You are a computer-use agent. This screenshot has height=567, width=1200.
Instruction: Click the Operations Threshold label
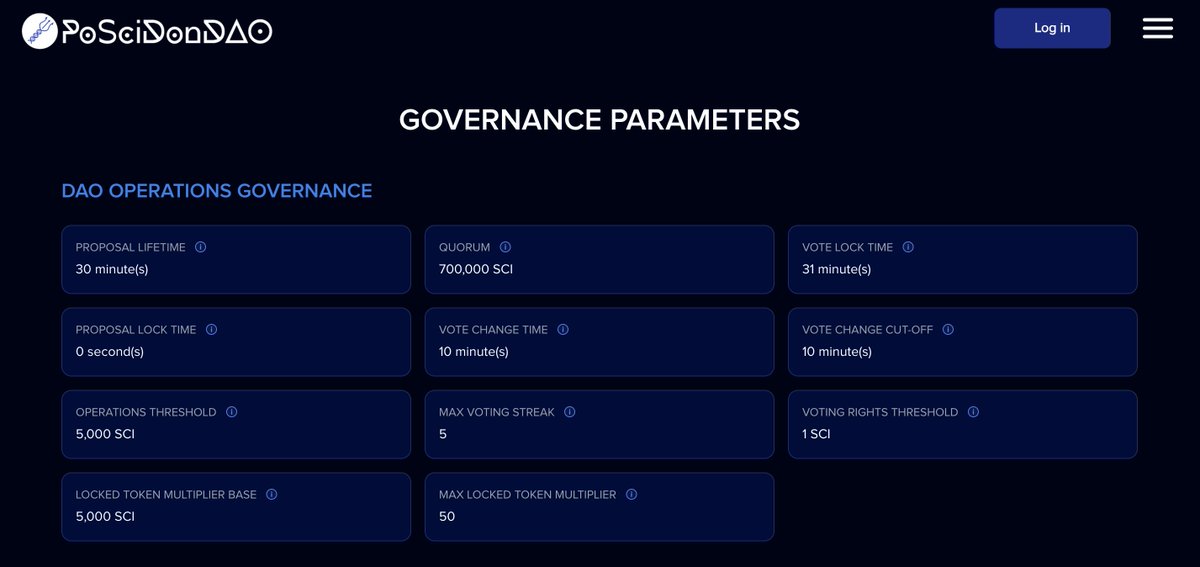click(146, 412)
